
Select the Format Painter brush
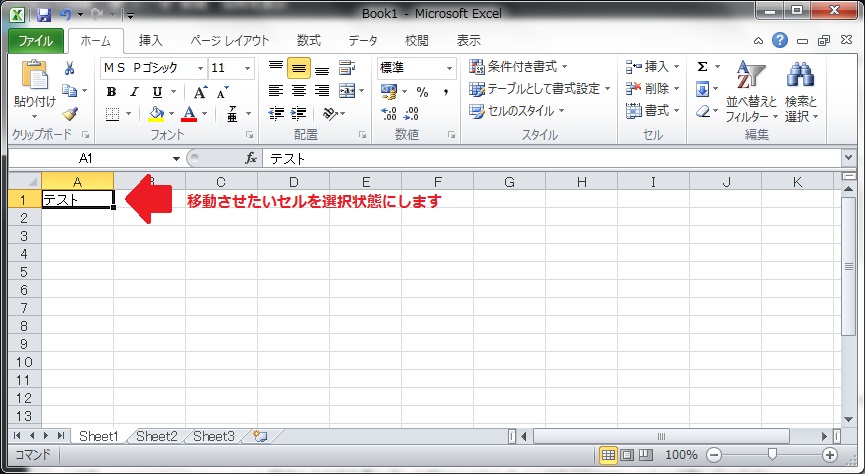click(x=70, y=114)
